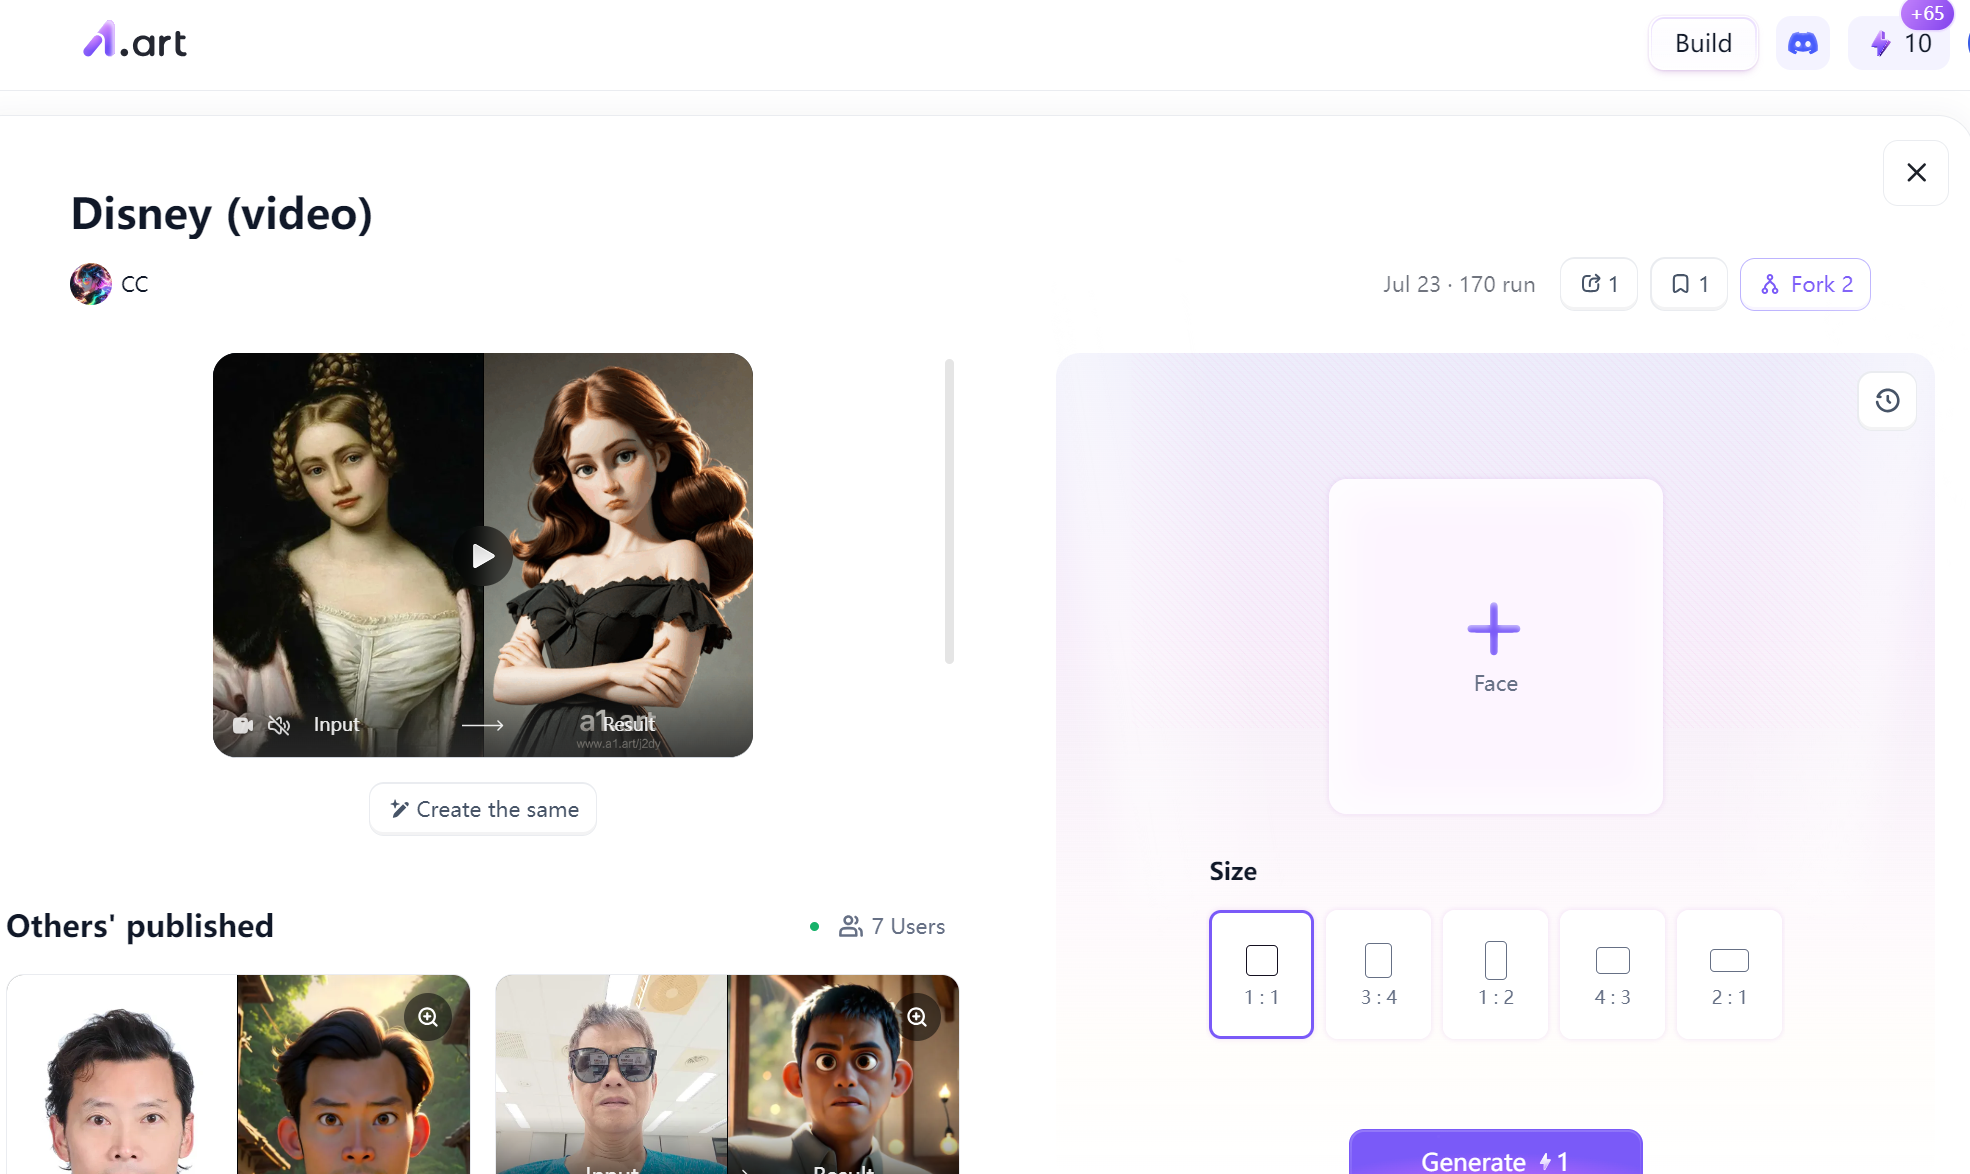The height and width of the screenshot is (1174, 1970).
Task: Click the video camera icon on preview
Action: coord(243,725)
